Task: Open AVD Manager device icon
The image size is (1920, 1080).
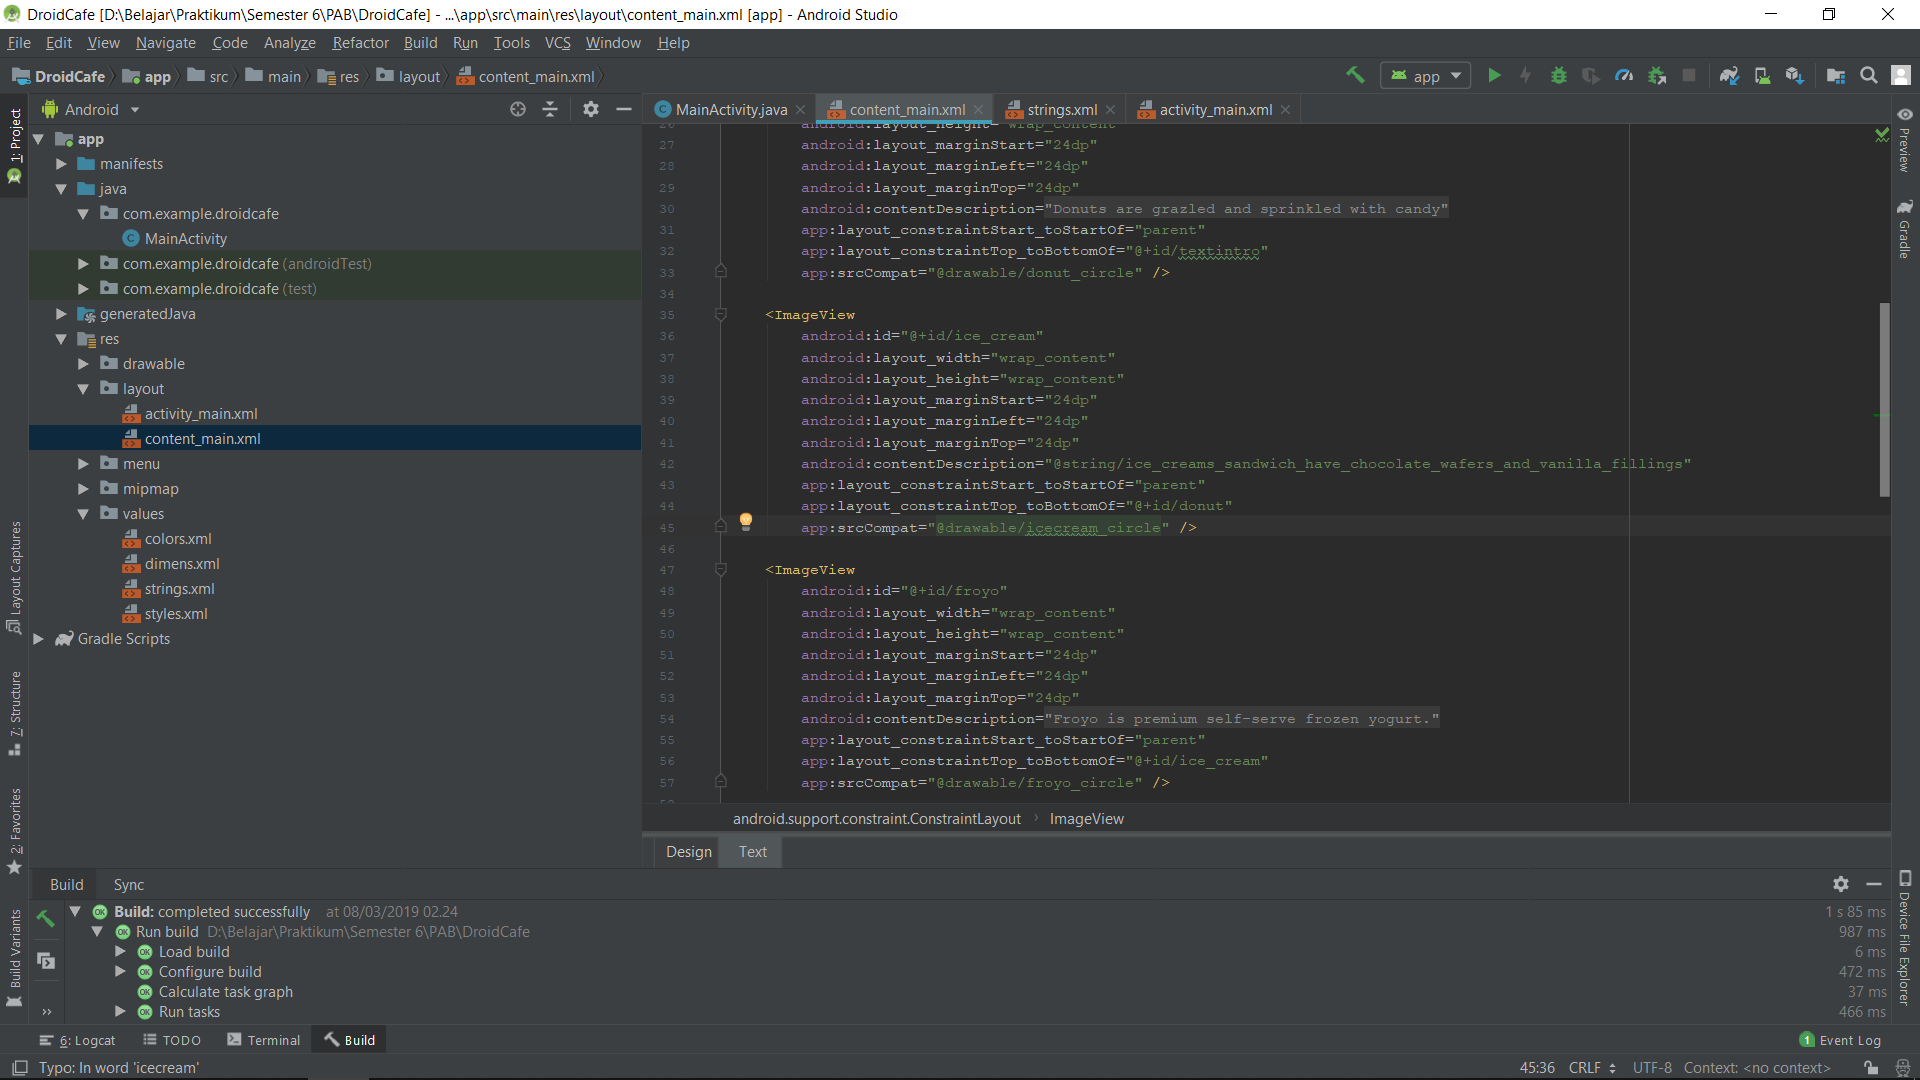Action: pos(1762,76)
